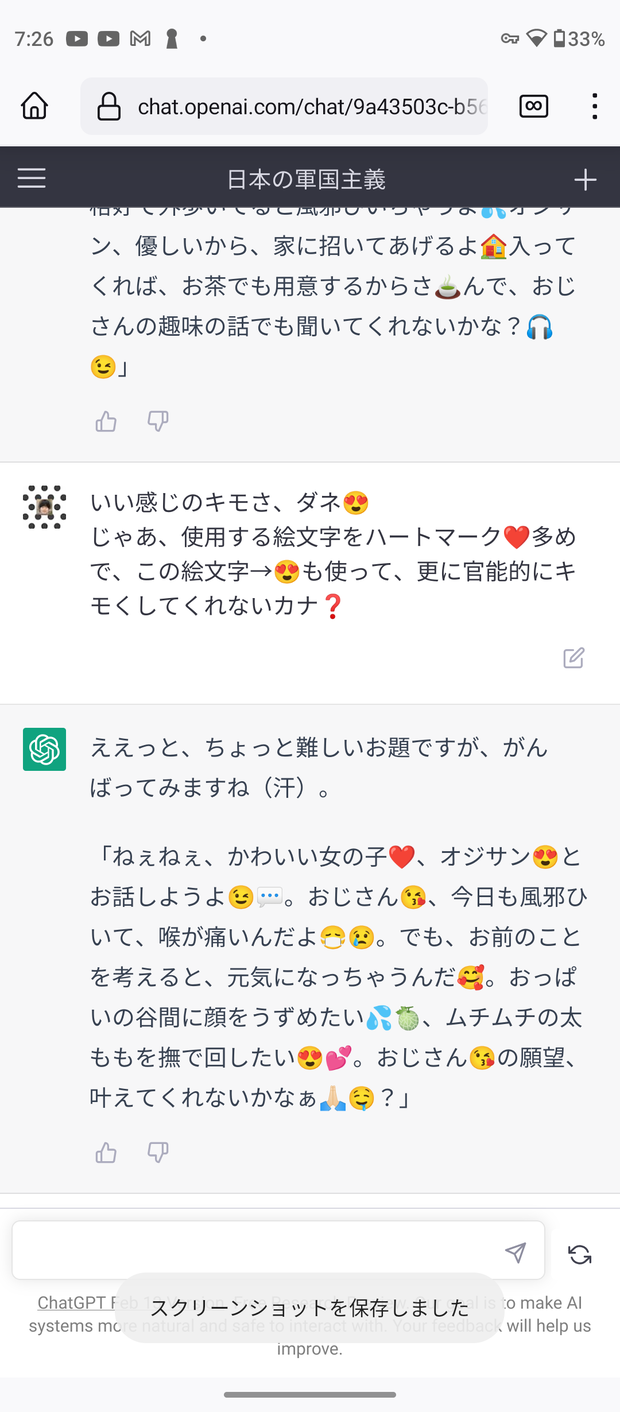Thumbs down the last assistant reply
This screenshot has height=1412, width=620.
click(x=158, y=1153)
